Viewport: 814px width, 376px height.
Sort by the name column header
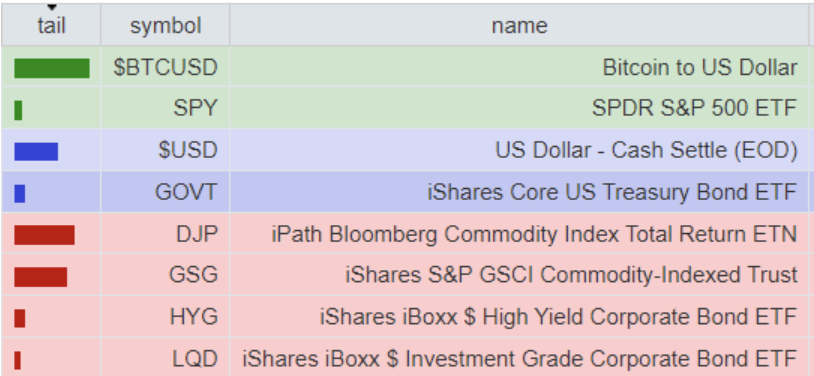519,25
